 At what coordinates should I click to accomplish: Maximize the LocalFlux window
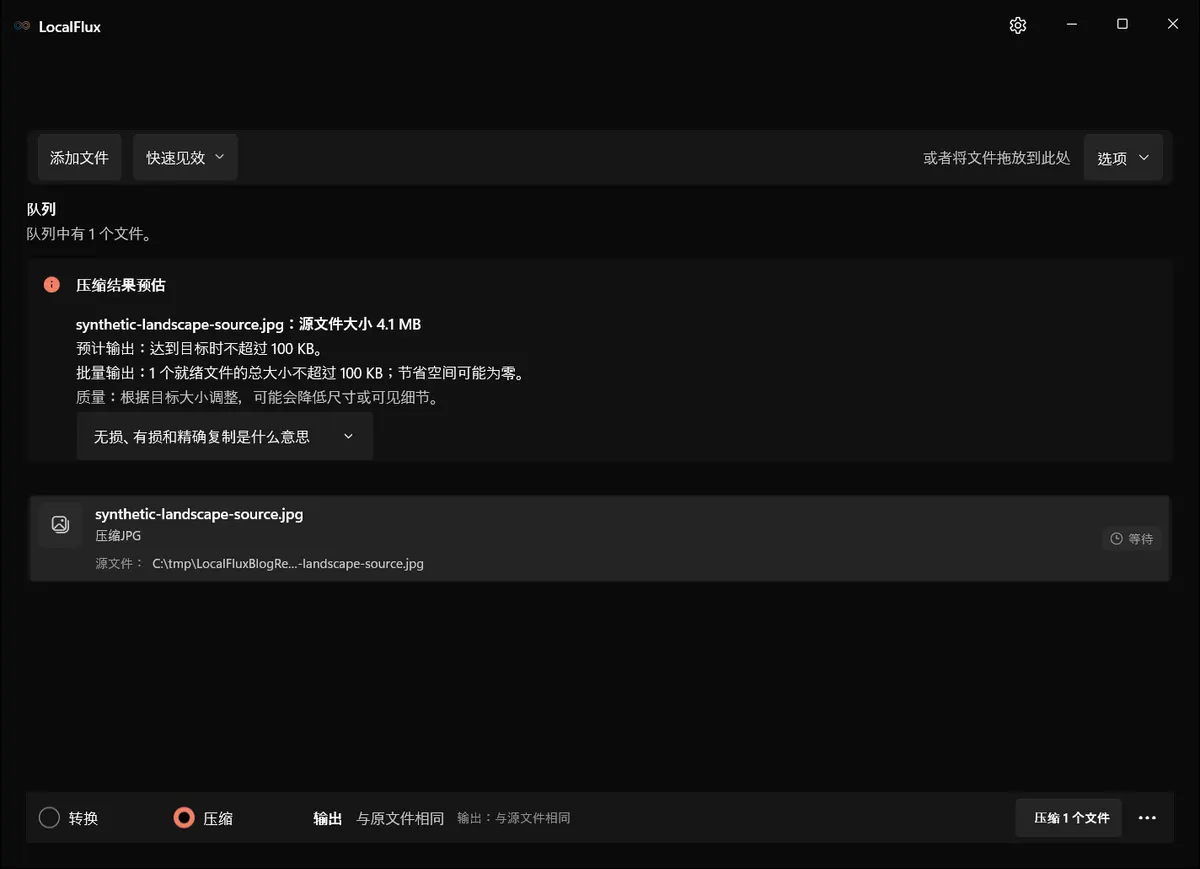[1122, 25]
